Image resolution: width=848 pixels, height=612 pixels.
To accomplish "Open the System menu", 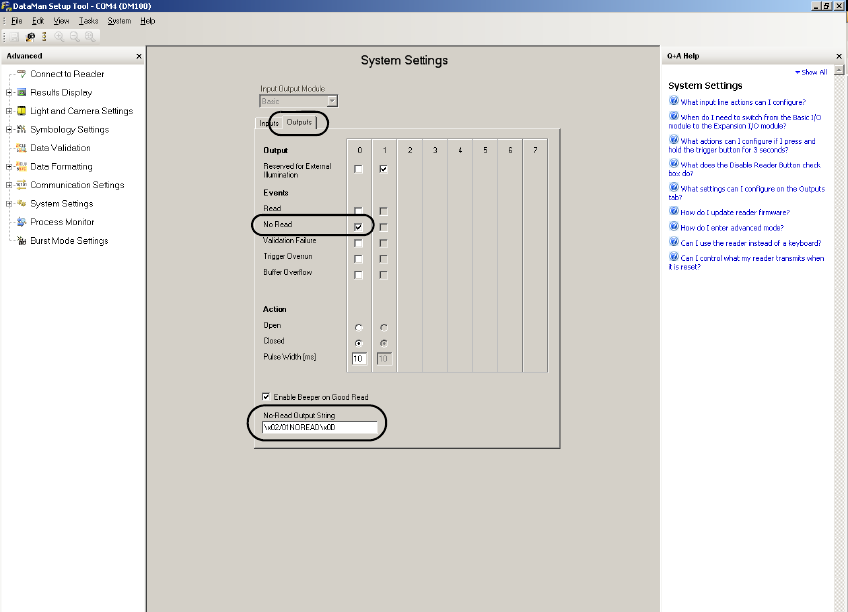I will click(x=119, y=21).
